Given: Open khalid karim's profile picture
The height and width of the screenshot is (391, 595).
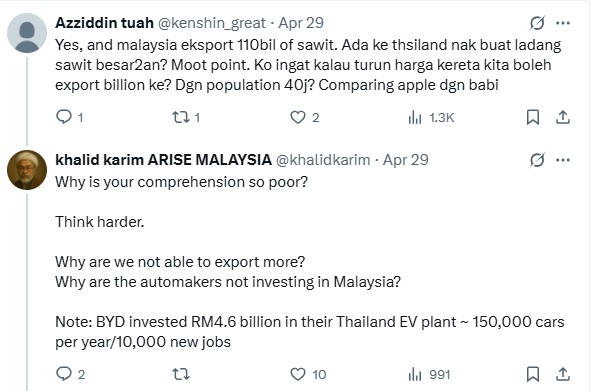Looking at the screenshot, I should coord(27,170).
